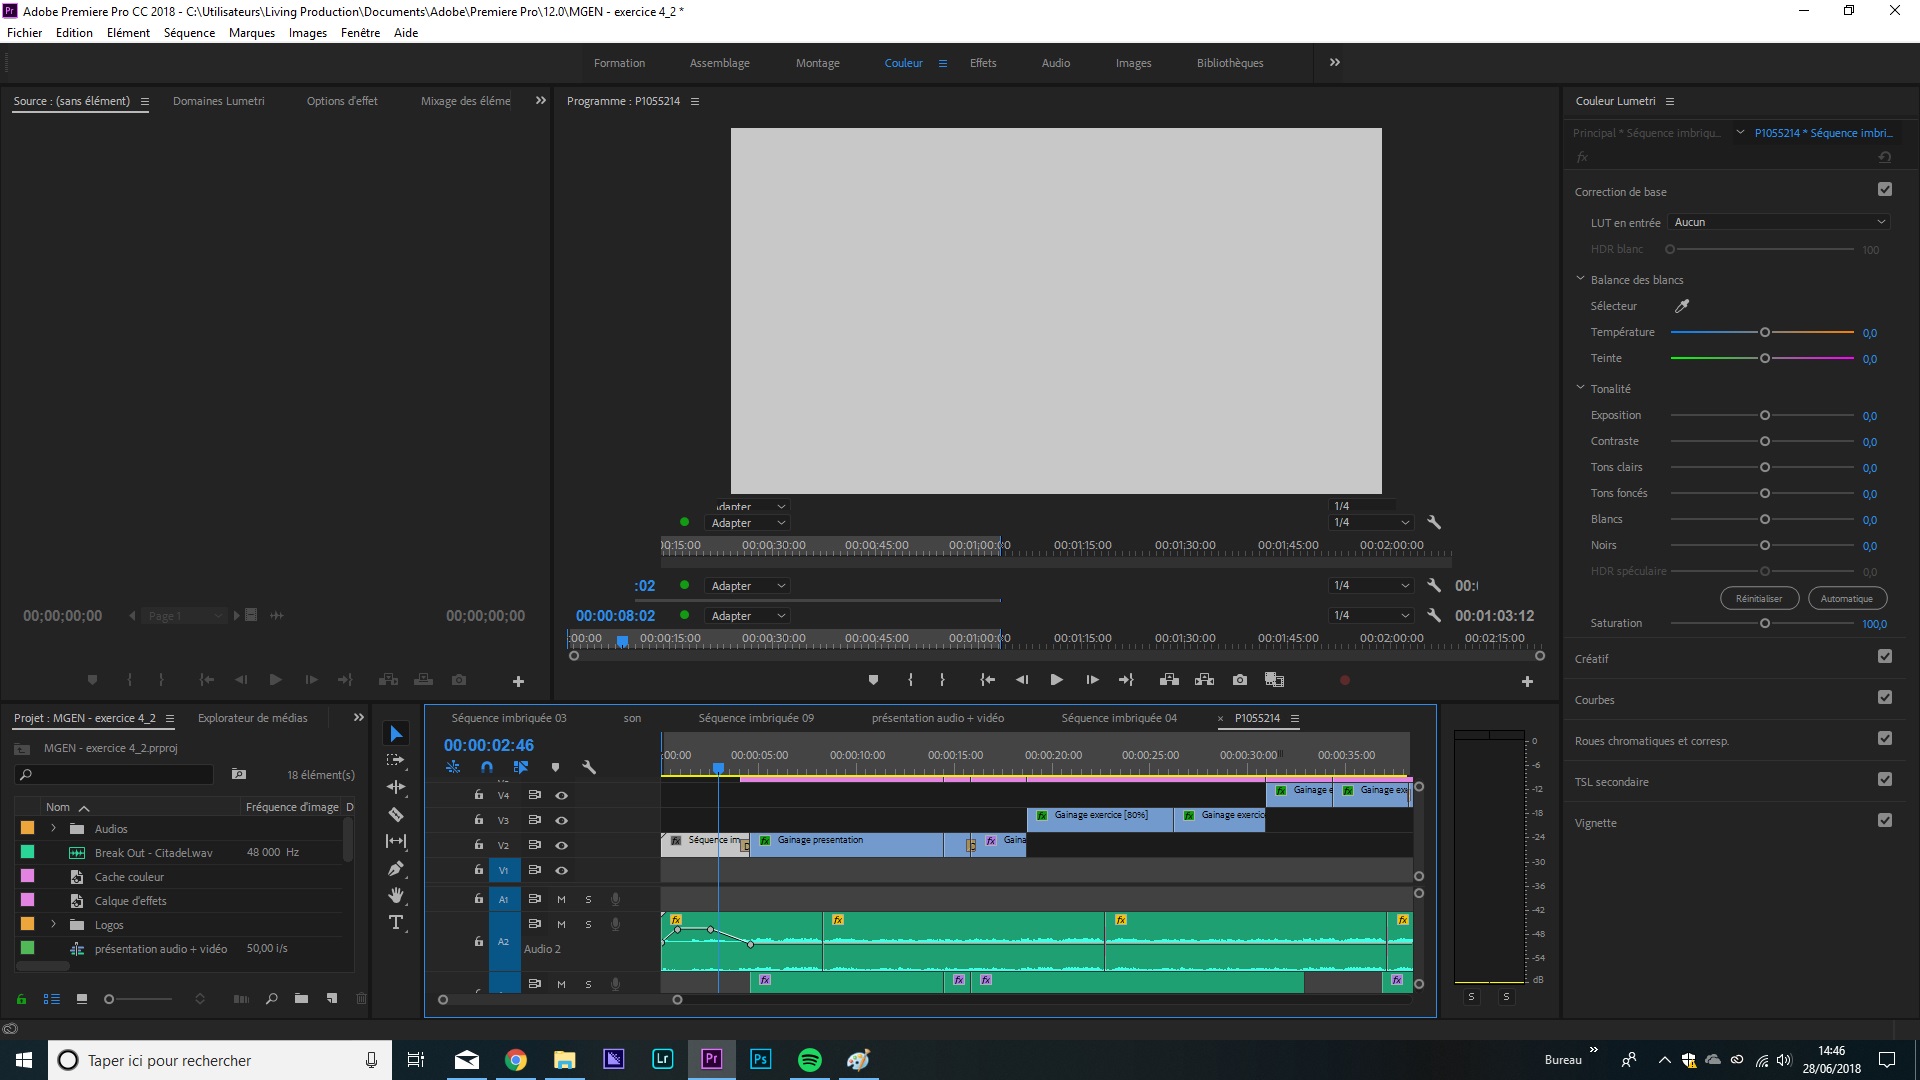This screenshot has width=1920, height=1080.
Task: Click the Saturation slider handle
Action: click(x=1765, y=623)
